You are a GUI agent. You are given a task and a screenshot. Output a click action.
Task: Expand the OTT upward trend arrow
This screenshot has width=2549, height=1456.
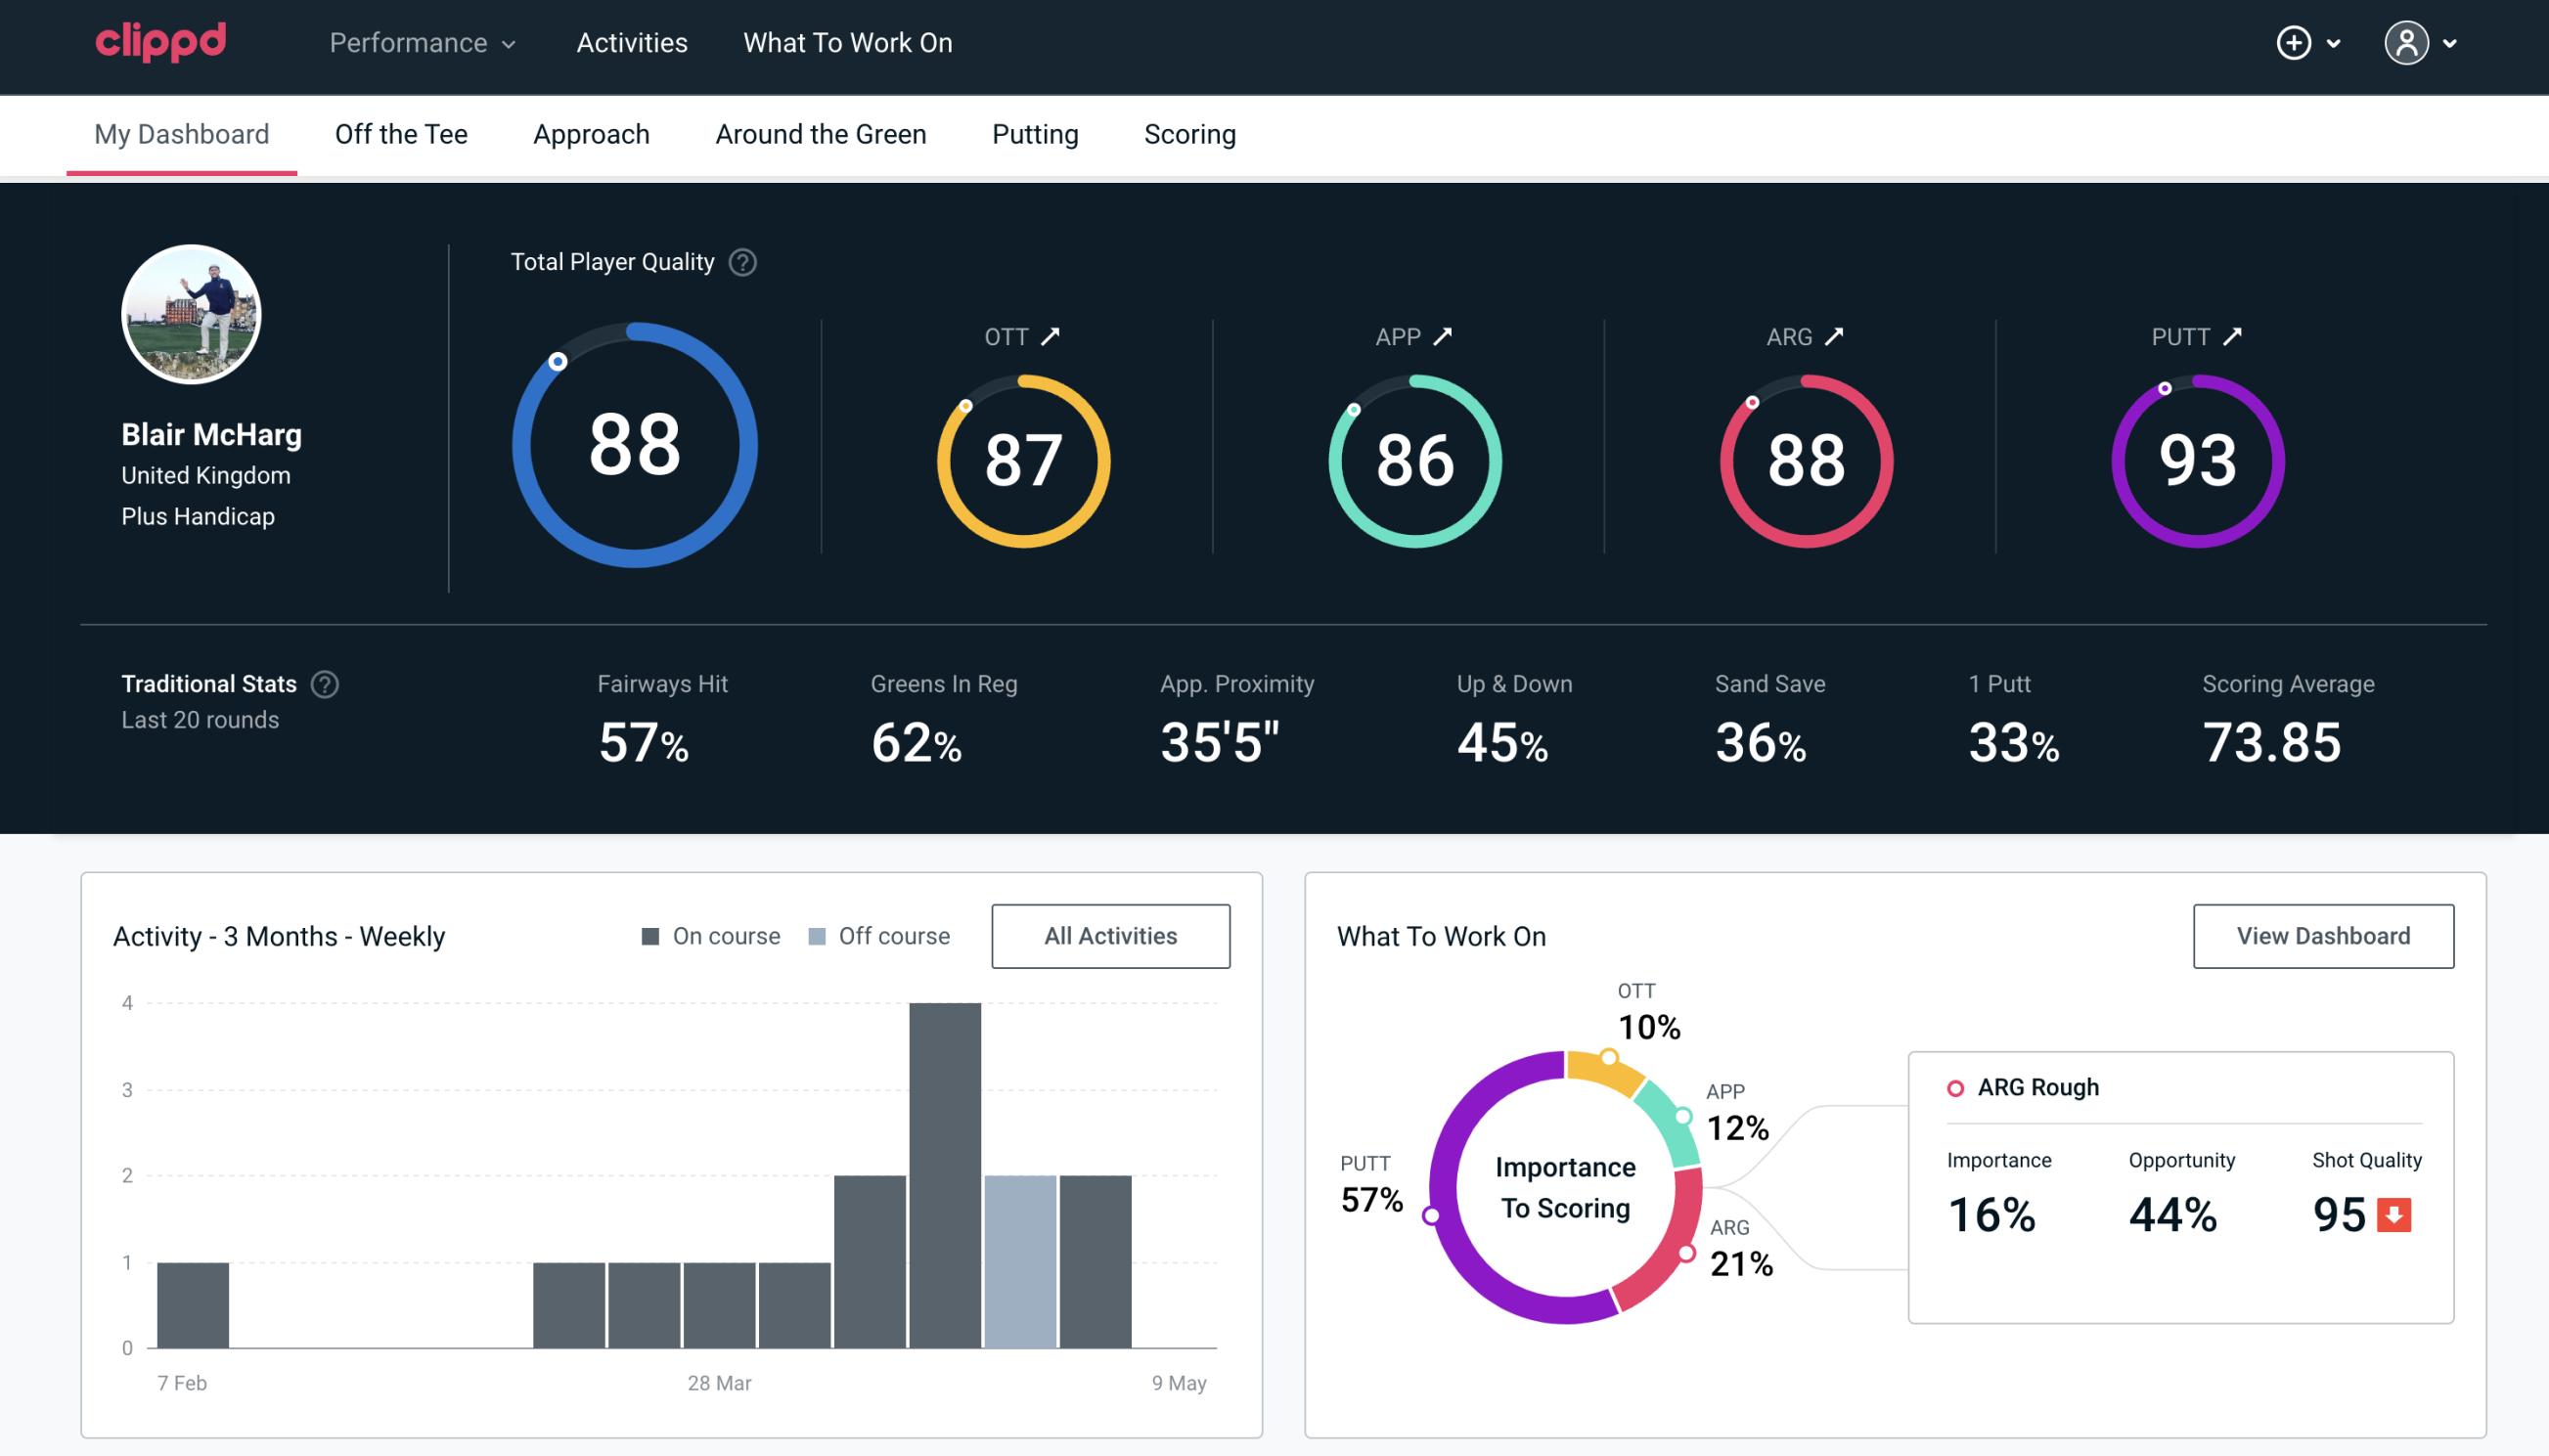1052,336
